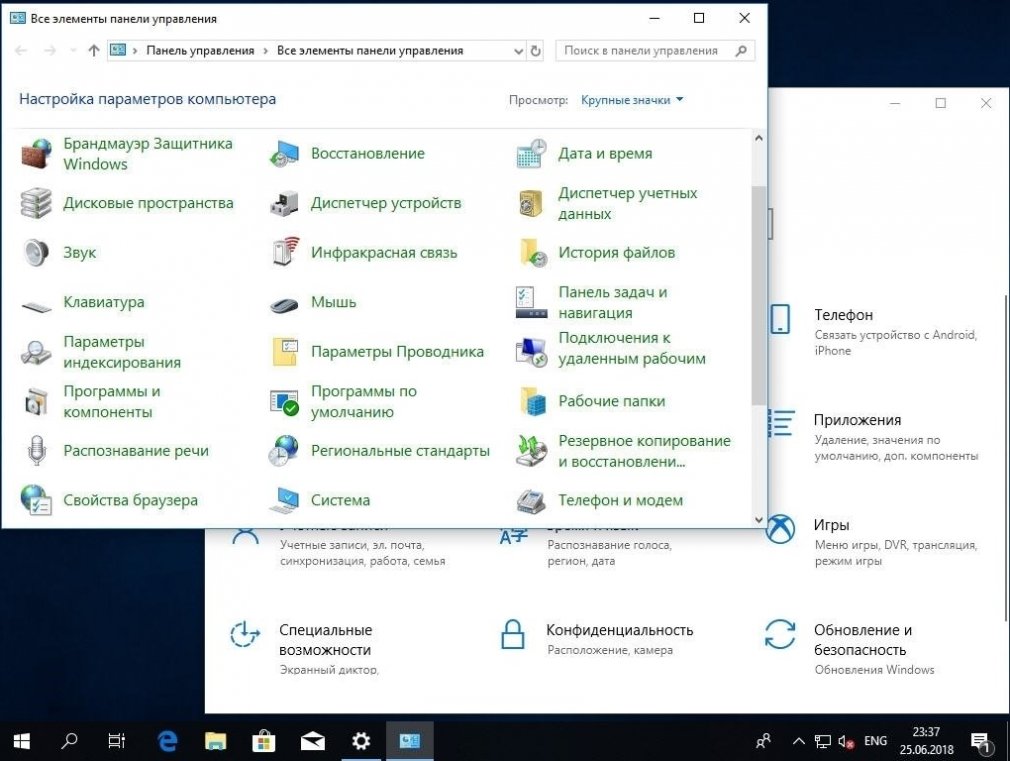
Task: Click the Control Panel search field
Action: [x=655, y=51]
